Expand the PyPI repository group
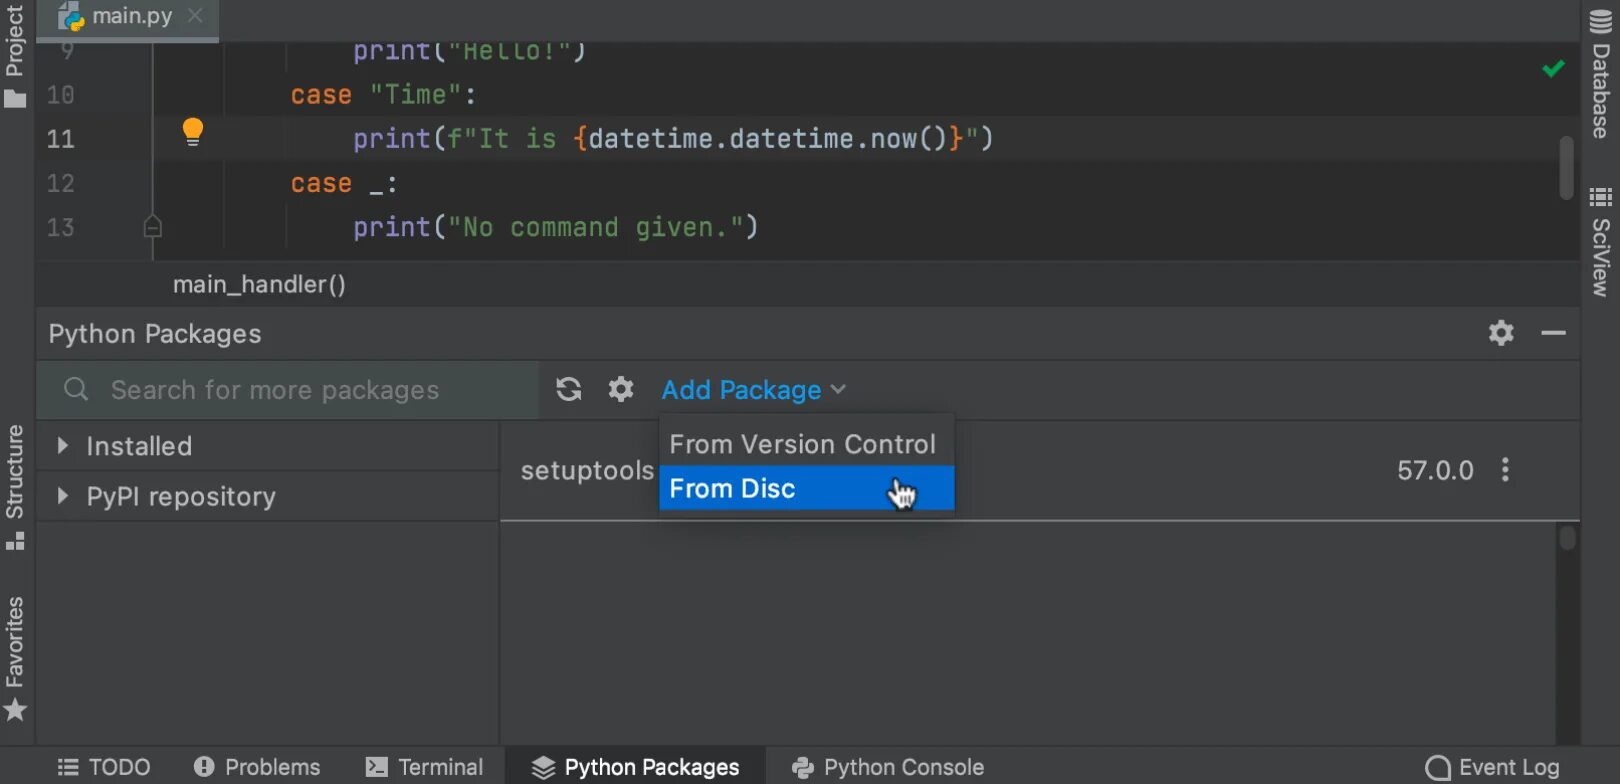The image size is (1620, 784). [x=63, y=496]
